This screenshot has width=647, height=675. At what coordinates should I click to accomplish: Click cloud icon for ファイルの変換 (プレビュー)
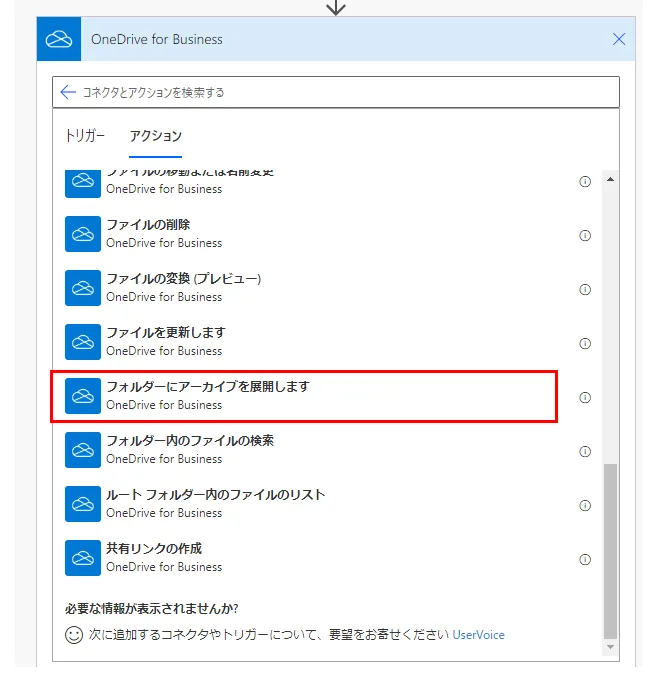point(83,288)
